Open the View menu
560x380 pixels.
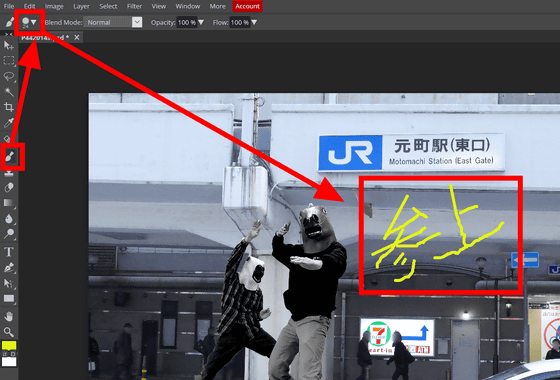click(159, 6)
